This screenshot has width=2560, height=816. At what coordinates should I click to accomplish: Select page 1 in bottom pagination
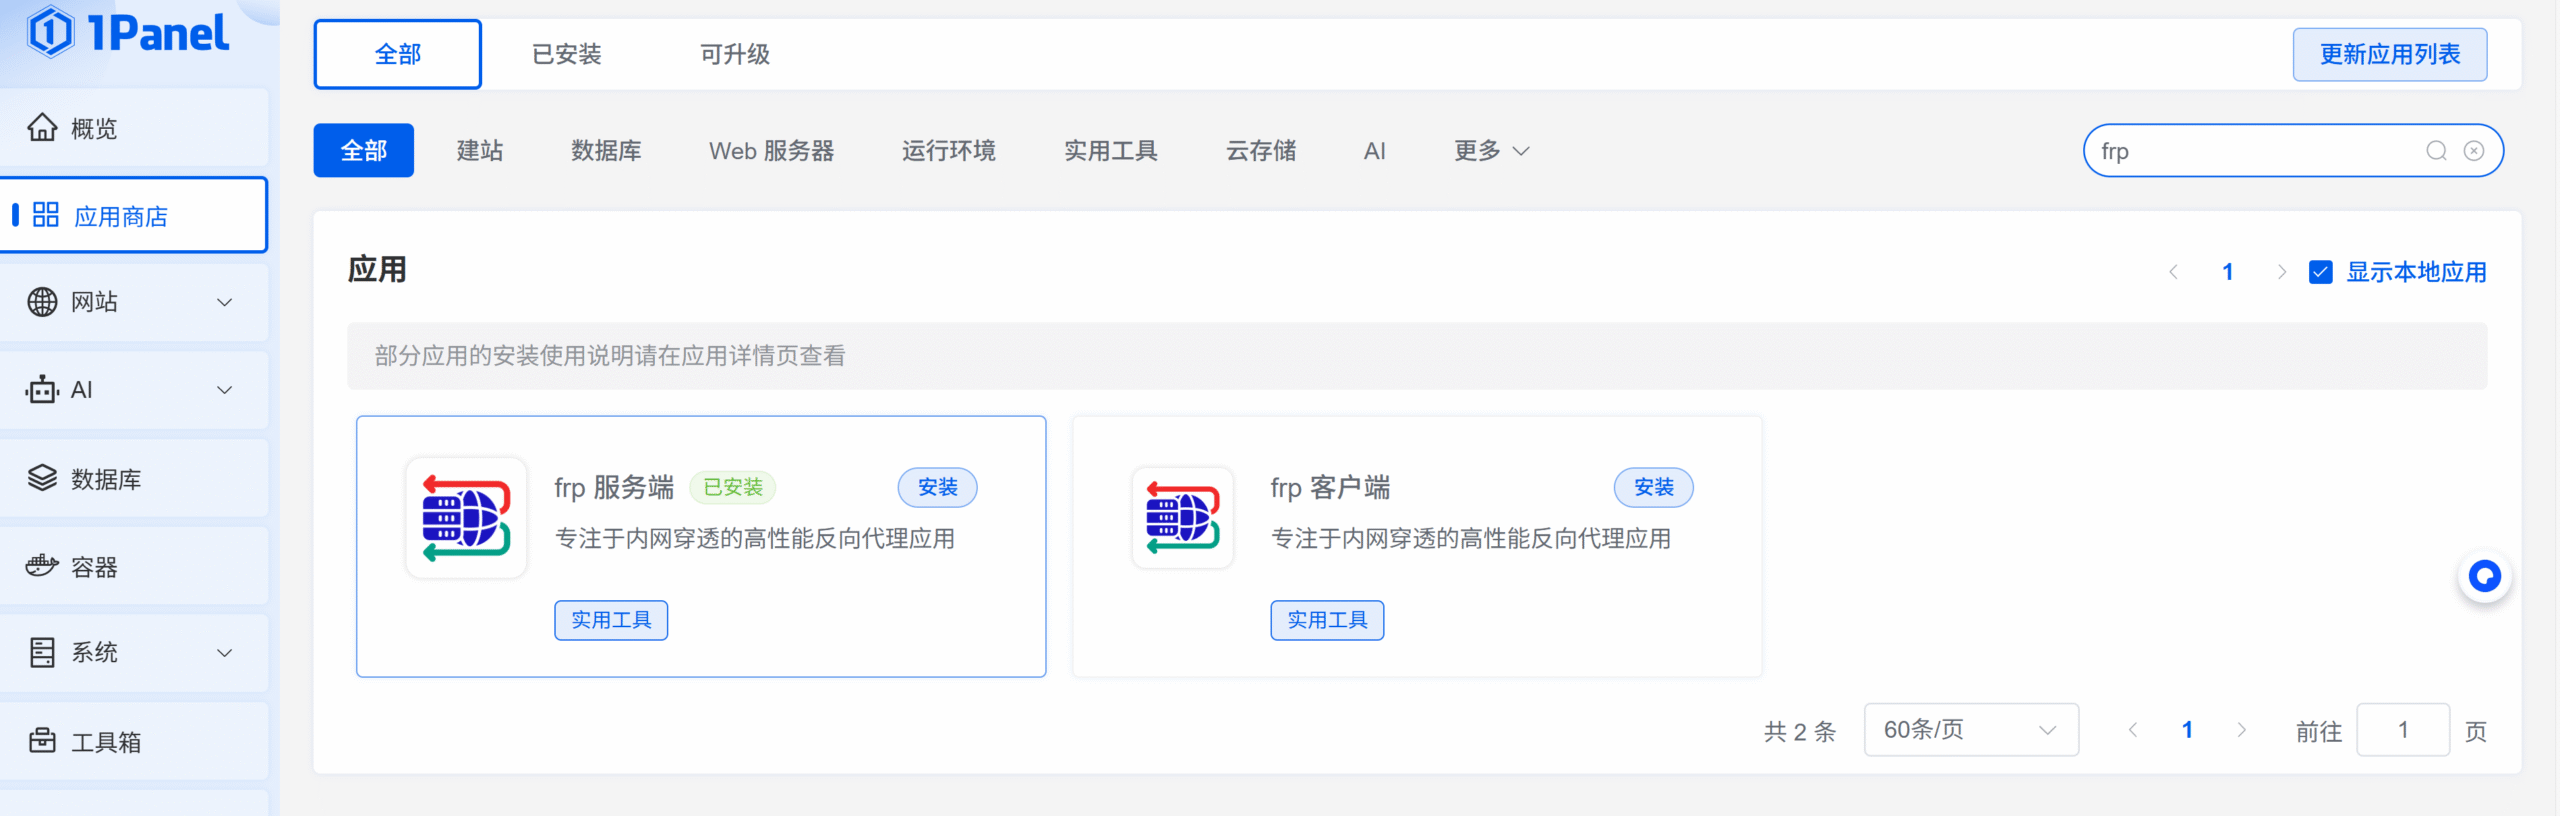[x=2187, y=730]
